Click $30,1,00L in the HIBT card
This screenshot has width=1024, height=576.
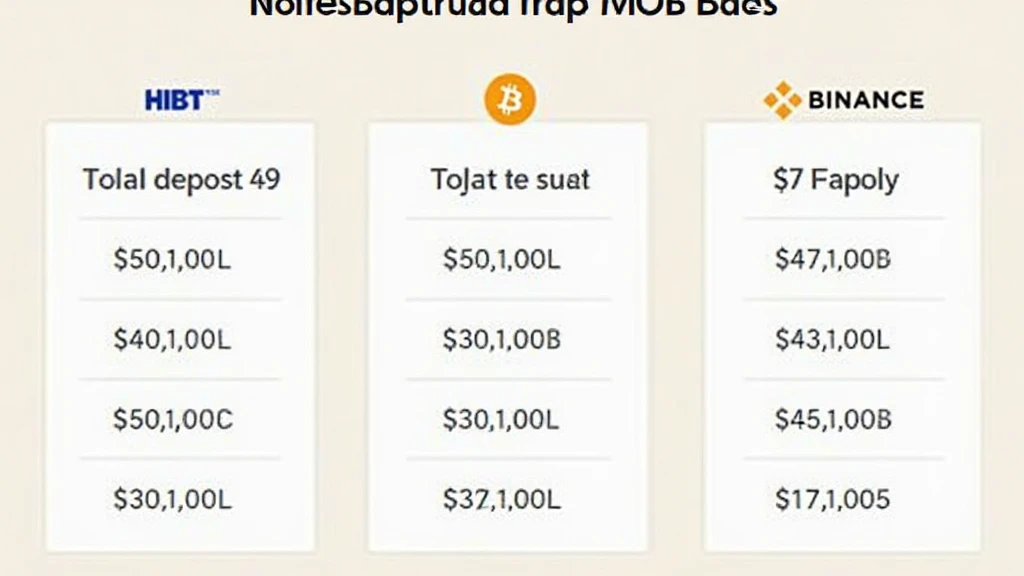(172, 498)
